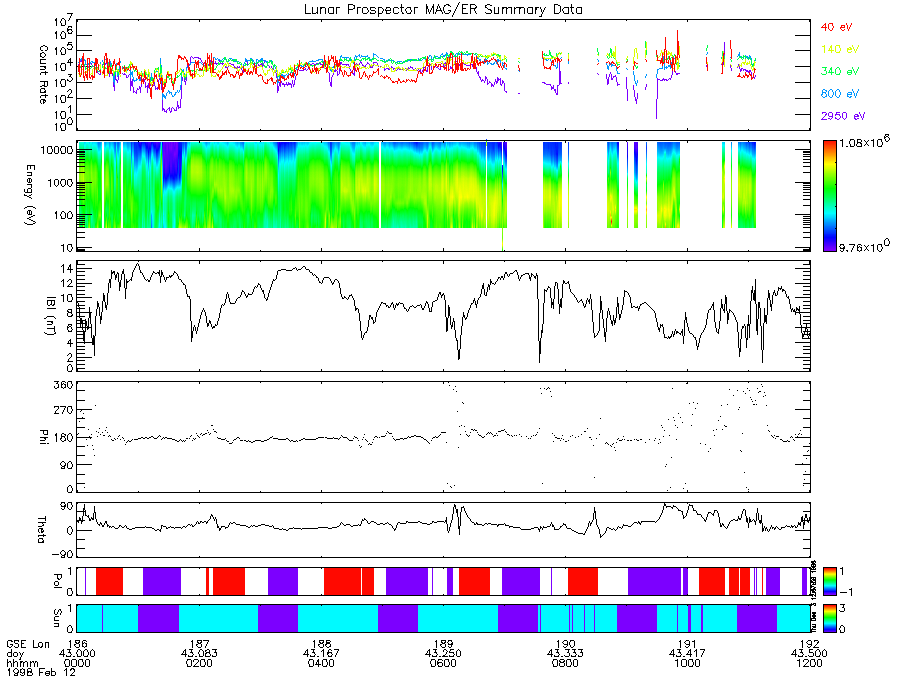900x700 pixels.
Task: Click the day-of-year value "43.333"
Action: [x=565, y=654]
